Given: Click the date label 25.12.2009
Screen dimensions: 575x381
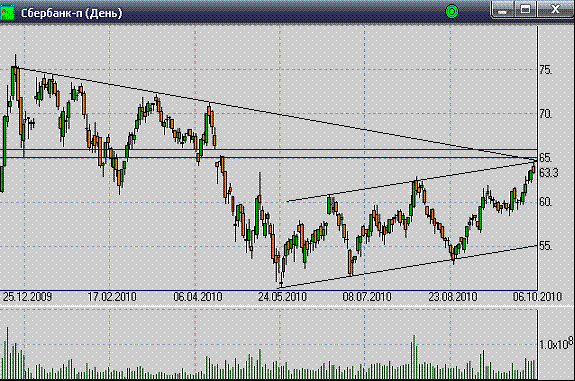Looking at the screenshot, I should tap(28, 297).
